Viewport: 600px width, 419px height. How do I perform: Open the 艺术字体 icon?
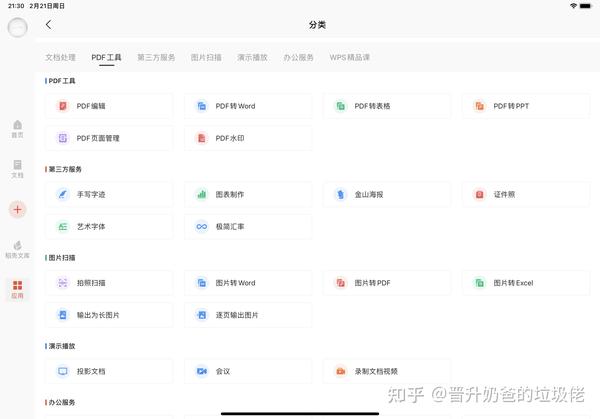pos(63,227)
